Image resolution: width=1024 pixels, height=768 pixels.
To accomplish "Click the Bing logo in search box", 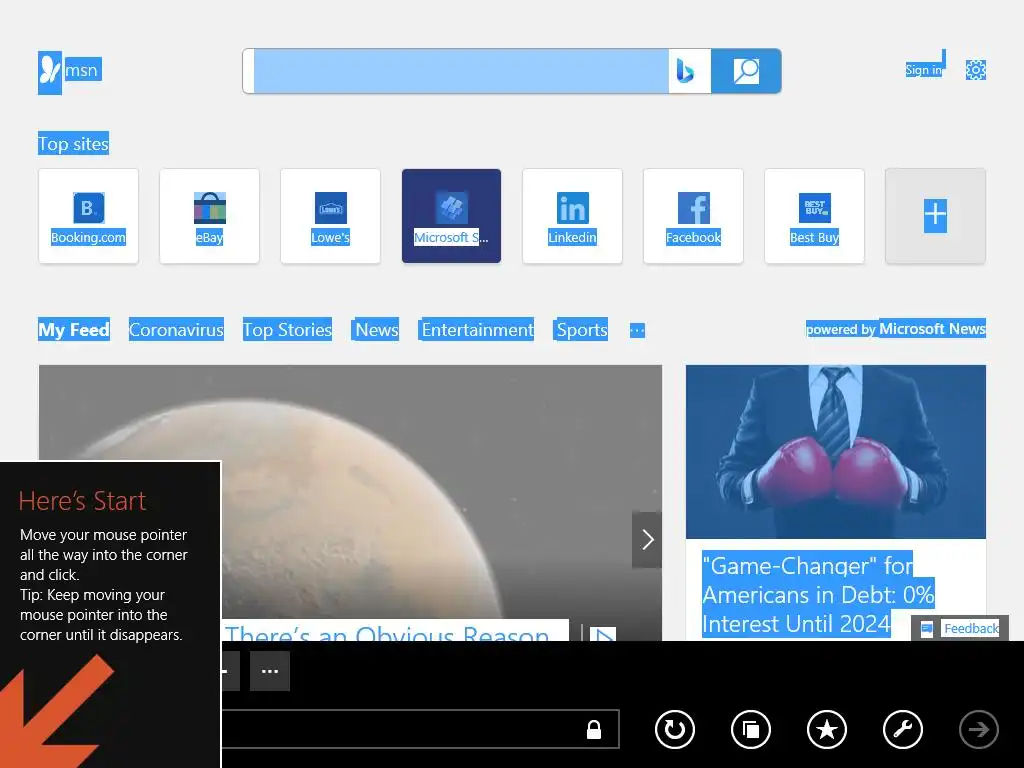I will coord(686,71).
